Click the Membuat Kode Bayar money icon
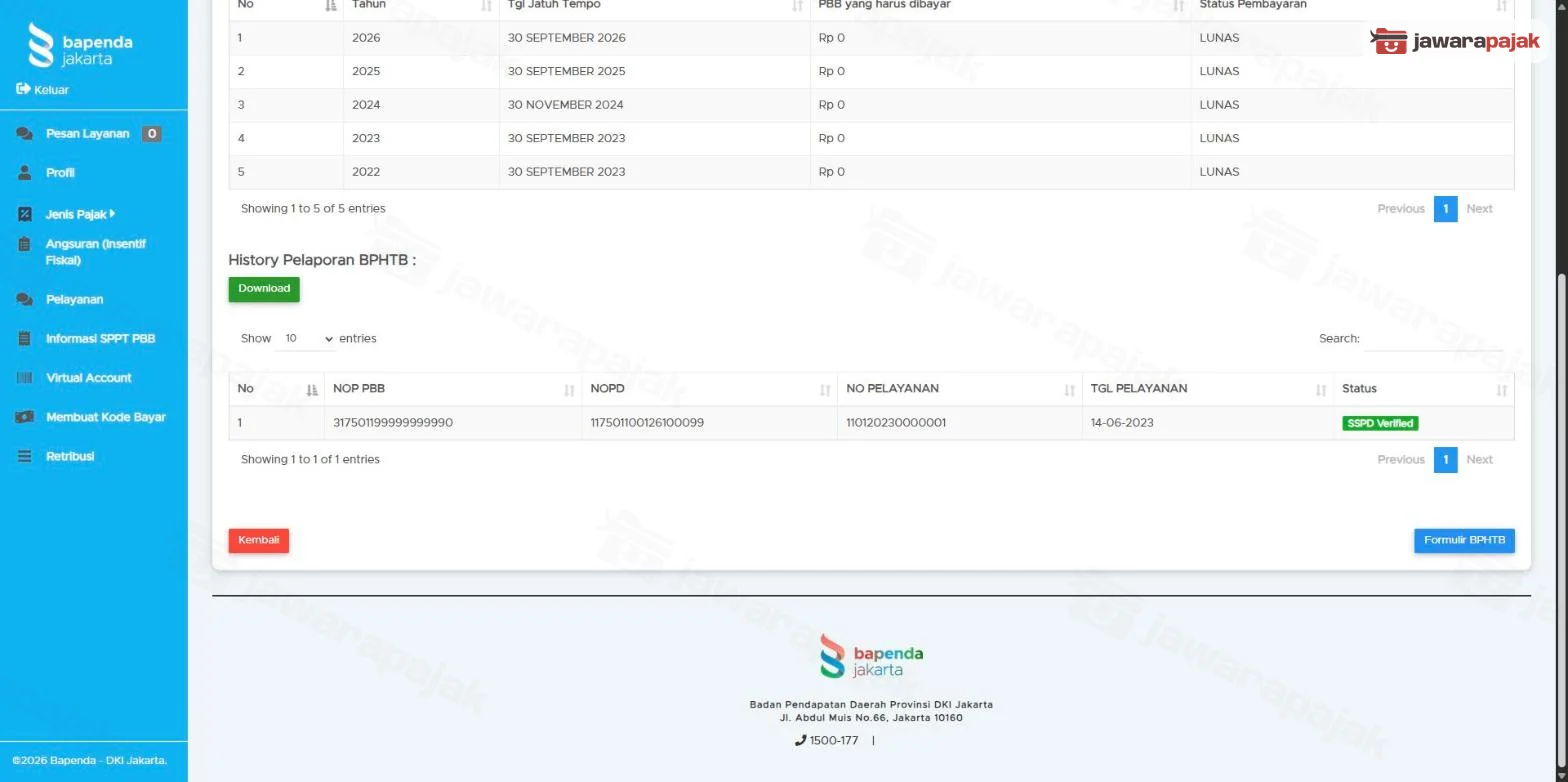The image size is (1568, 782). pos(25,417)
